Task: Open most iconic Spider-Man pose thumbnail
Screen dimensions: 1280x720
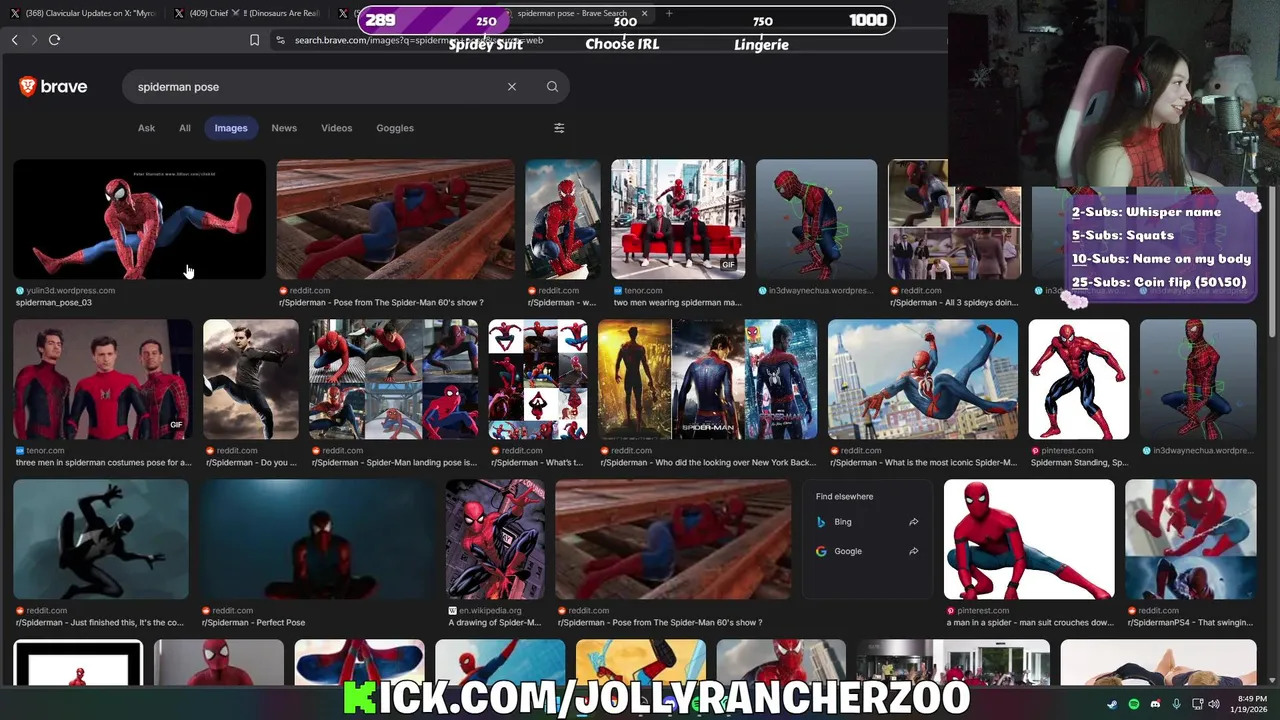Action: tap(923, 379)
